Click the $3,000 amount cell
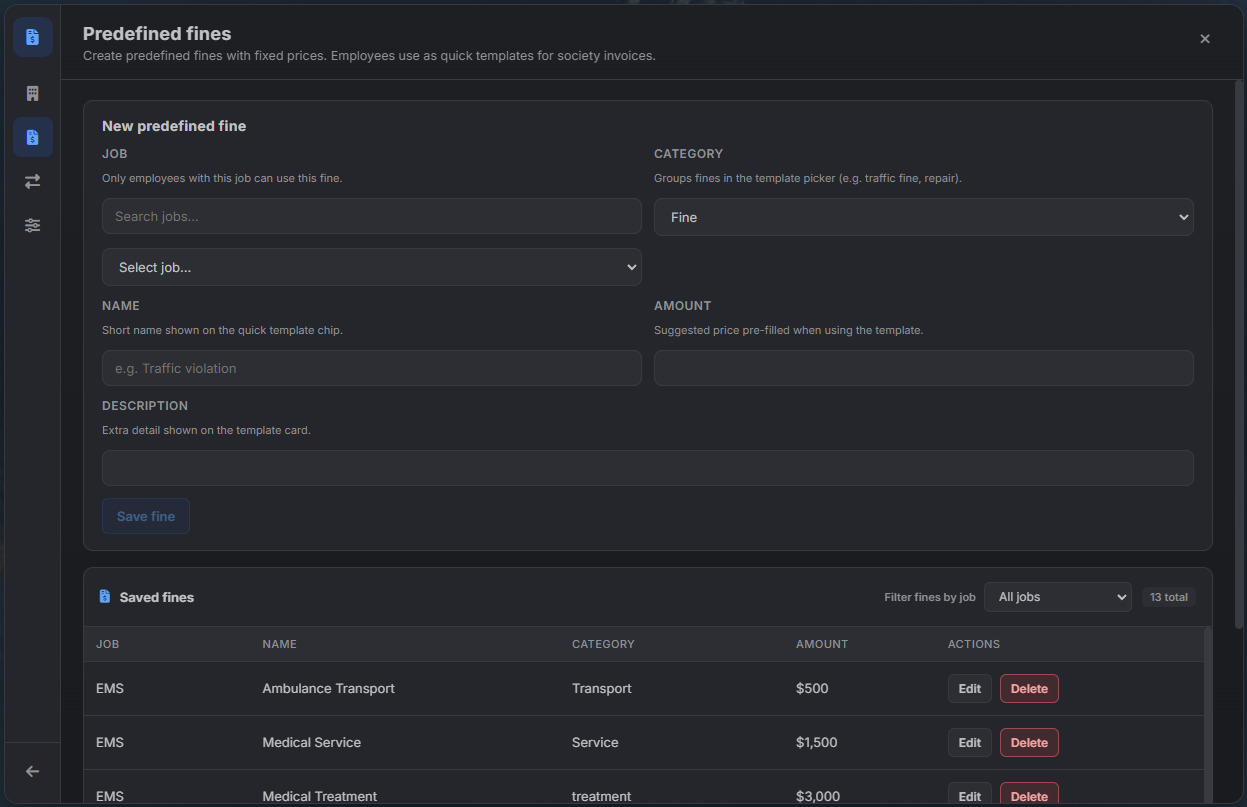 [x=817, y=796]
